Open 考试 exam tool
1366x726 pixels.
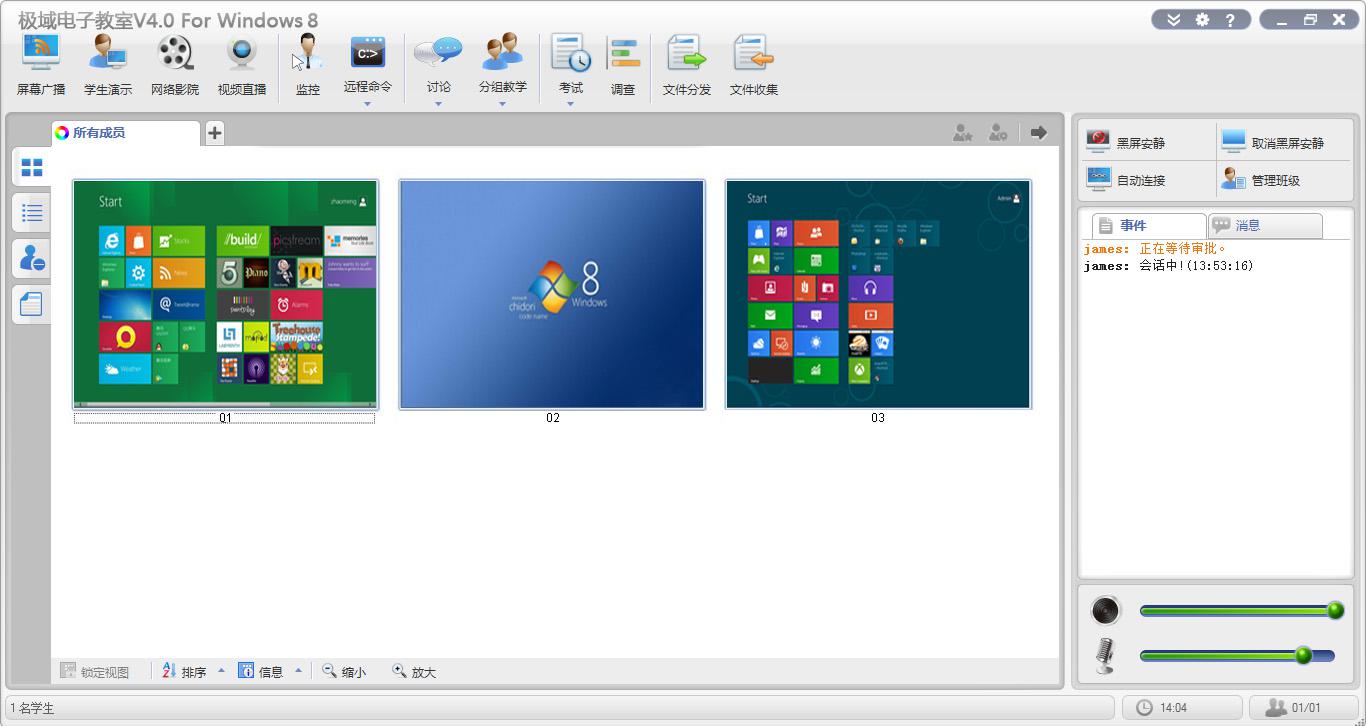click(571, 62)
